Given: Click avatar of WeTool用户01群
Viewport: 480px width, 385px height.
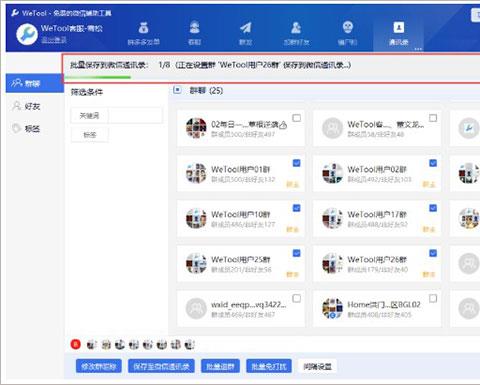Looking at the screenshot, I should click(x=196, y=173).
